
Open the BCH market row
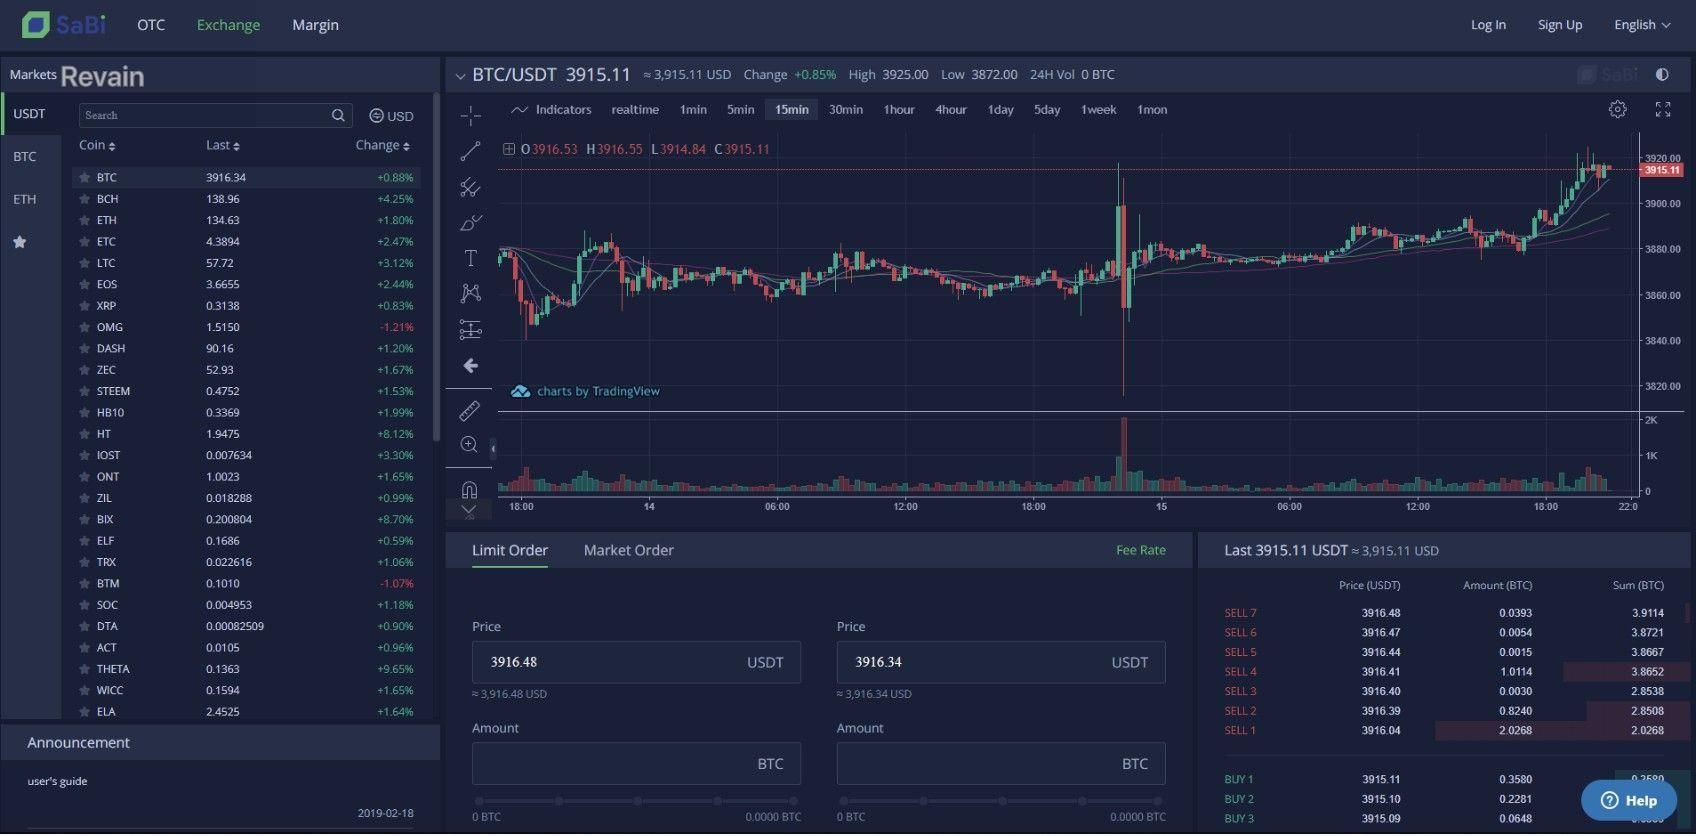point(248,199)
